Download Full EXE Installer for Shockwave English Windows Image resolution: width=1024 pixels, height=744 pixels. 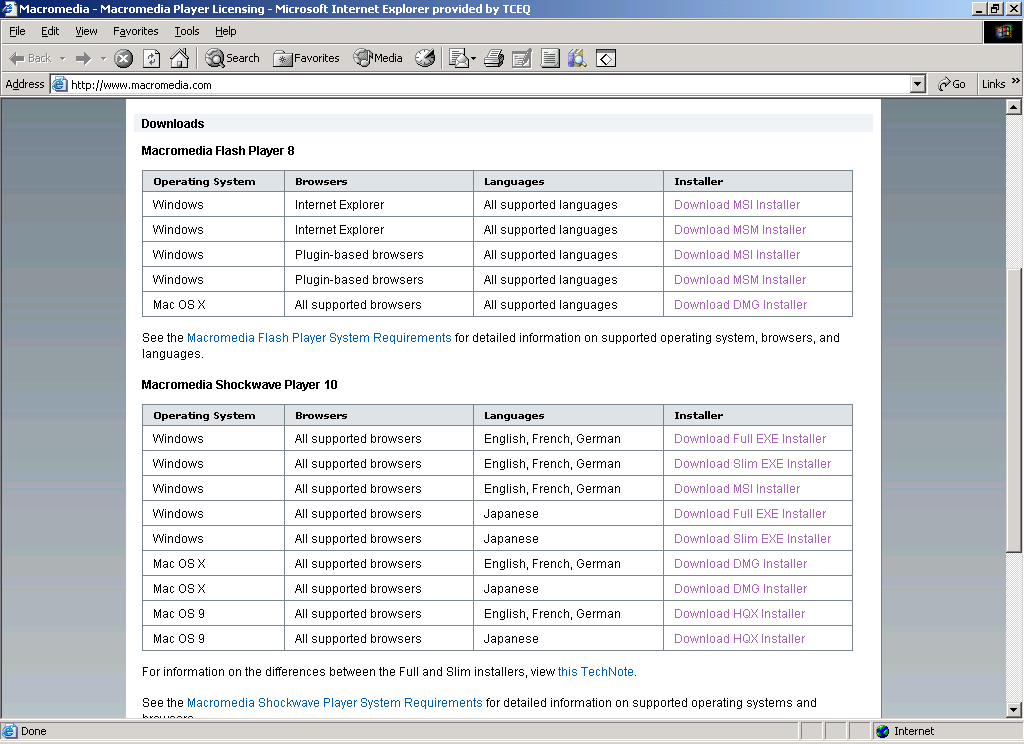click(x=750, y=439)
